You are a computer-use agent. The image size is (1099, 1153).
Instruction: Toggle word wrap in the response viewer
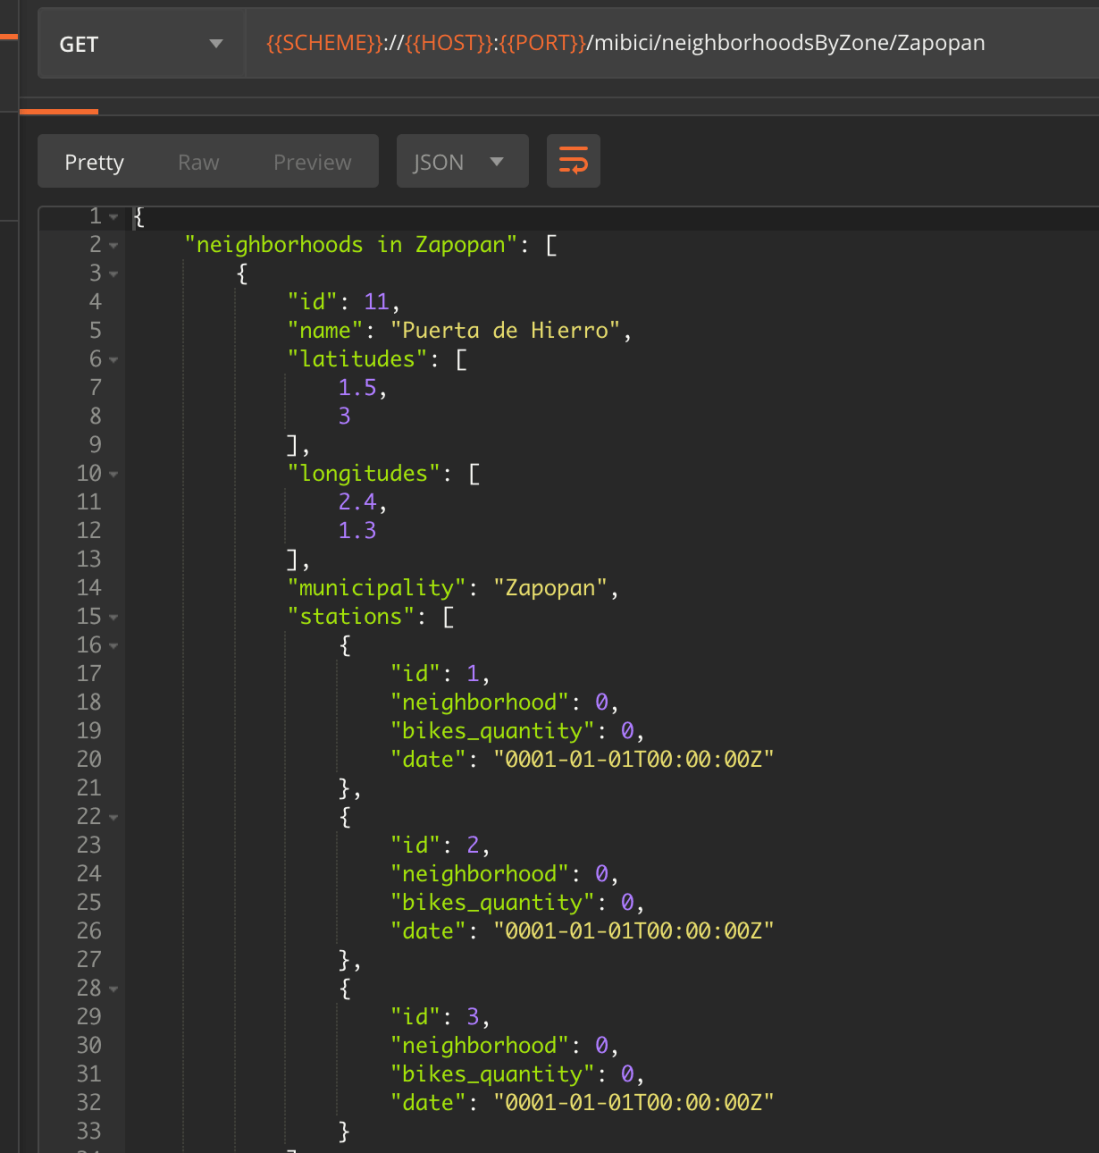coord(573,161)
